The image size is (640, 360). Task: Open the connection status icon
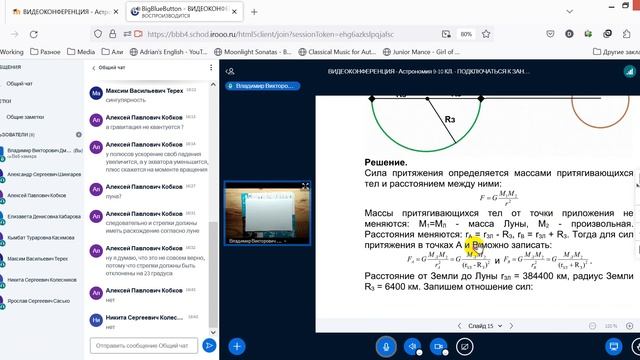[x=629, y=71]
